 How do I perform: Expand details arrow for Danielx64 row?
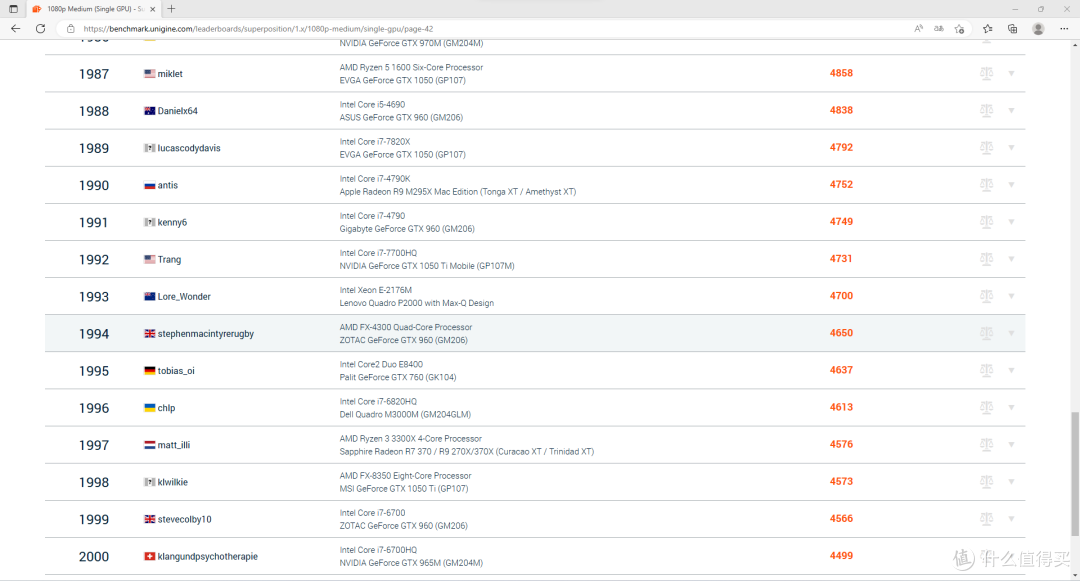point(1011,111)
